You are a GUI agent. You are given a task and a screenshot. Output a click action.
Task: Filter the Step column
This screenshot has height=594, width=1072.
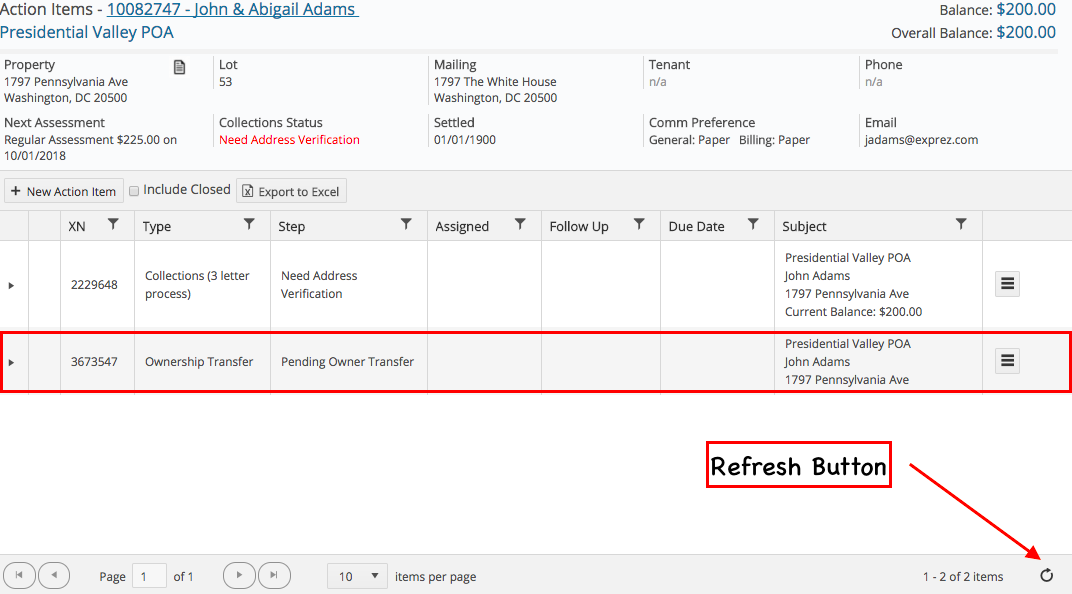click(404, 225)
